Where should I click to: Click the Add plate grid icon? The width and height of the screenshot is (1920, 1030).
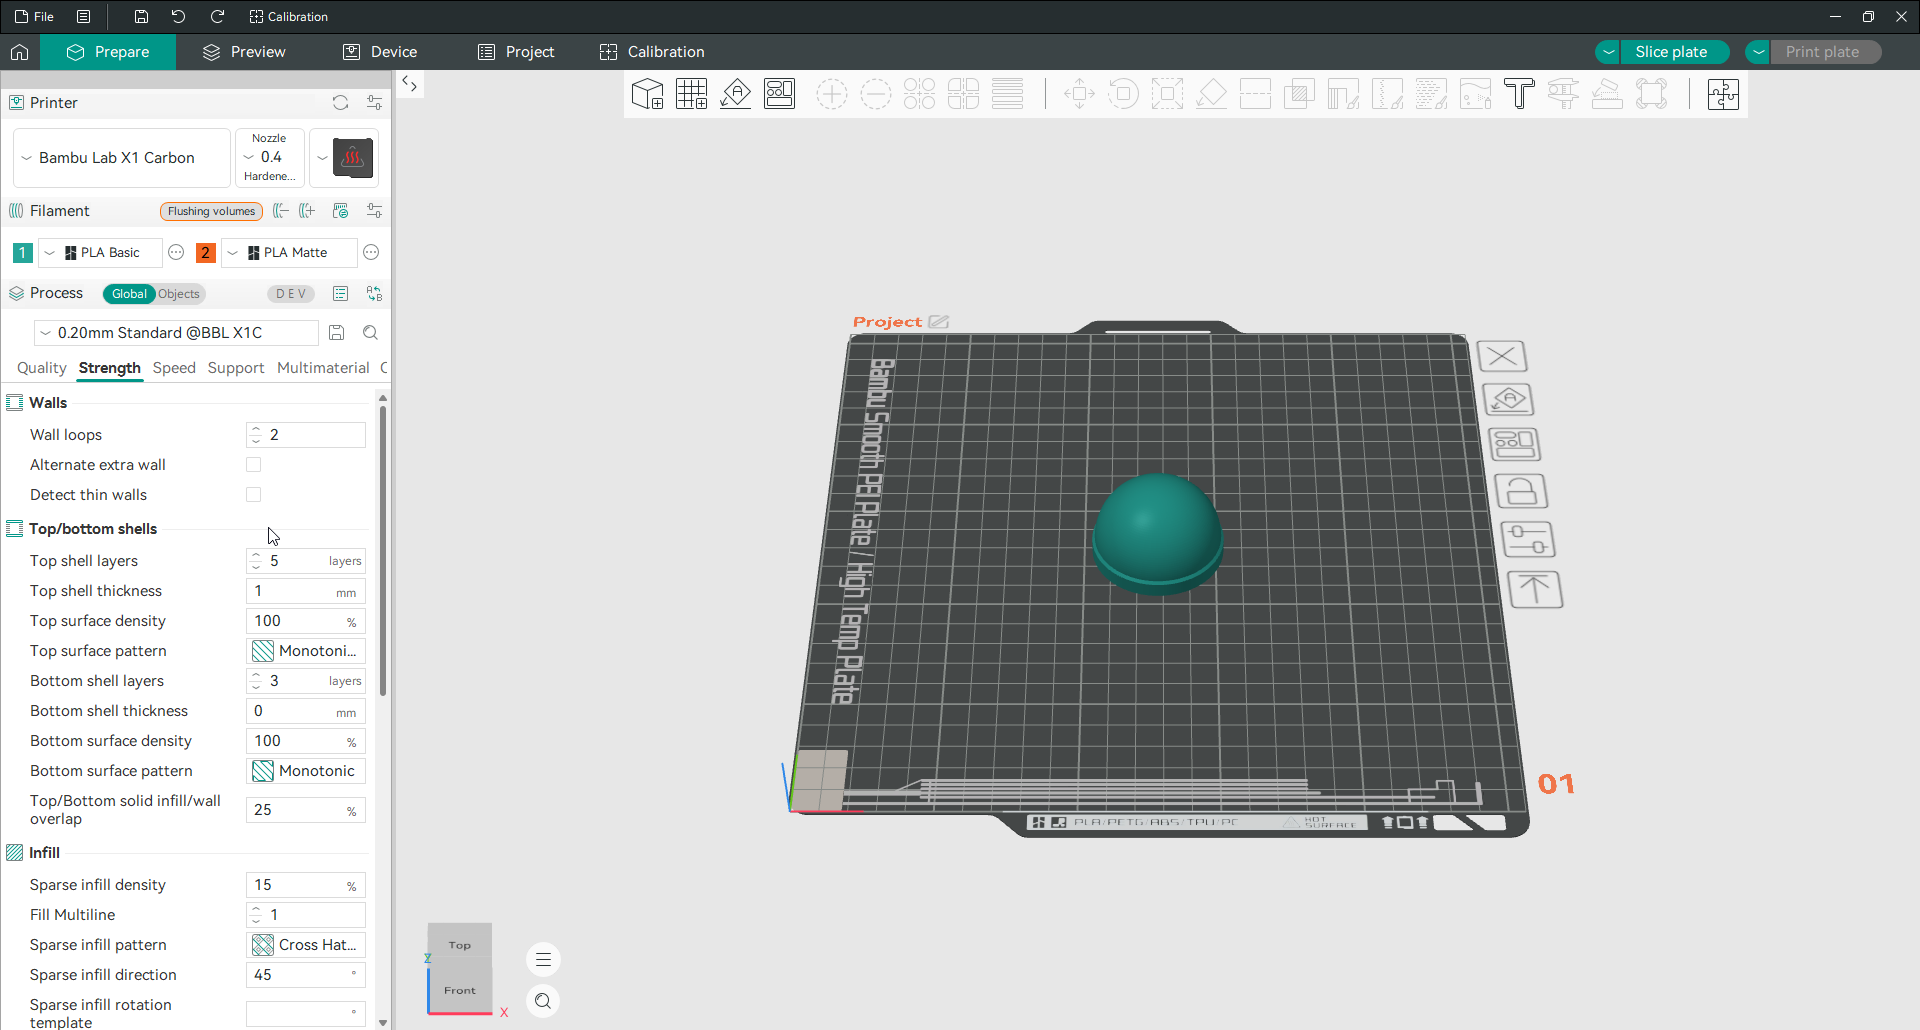691,94
